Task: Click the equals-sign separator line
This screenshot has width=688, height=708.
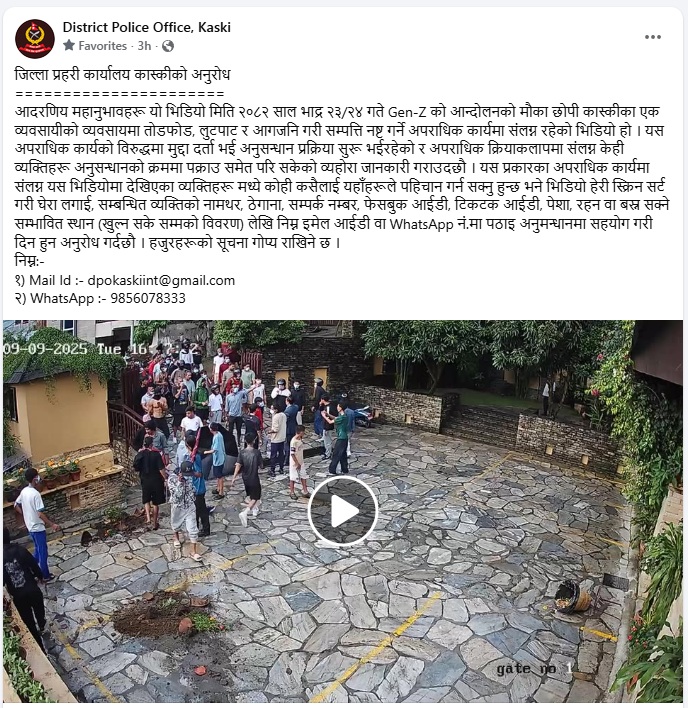Action: coord(120,94)
